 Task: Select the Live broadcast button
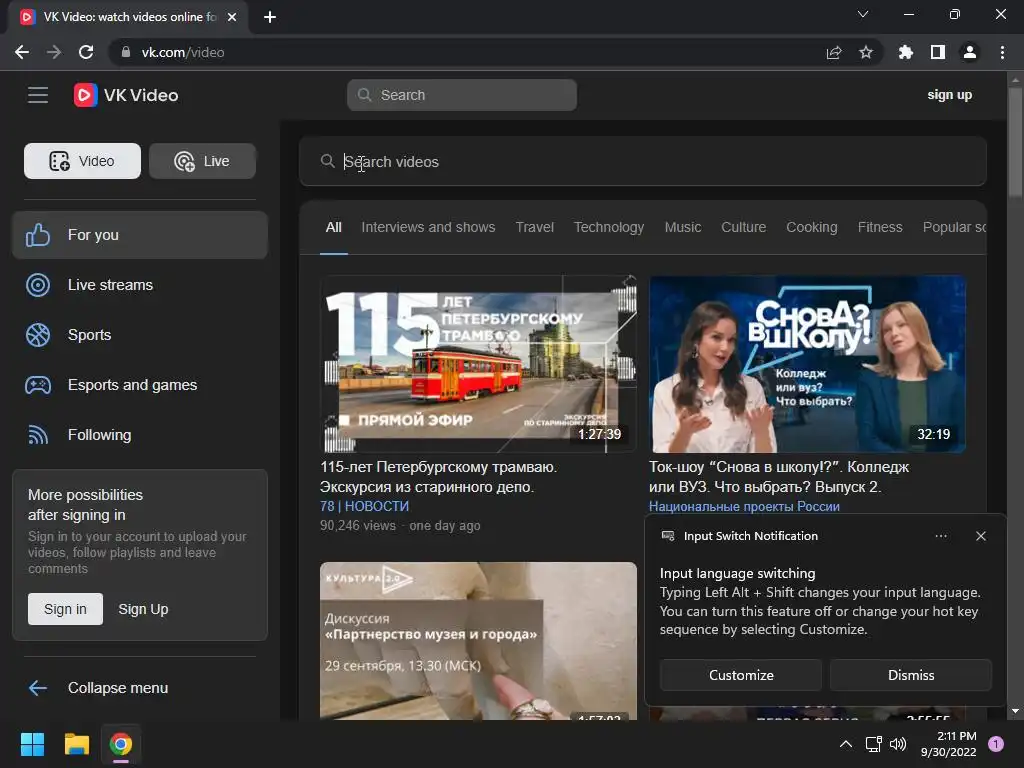(x=202, y=161)
